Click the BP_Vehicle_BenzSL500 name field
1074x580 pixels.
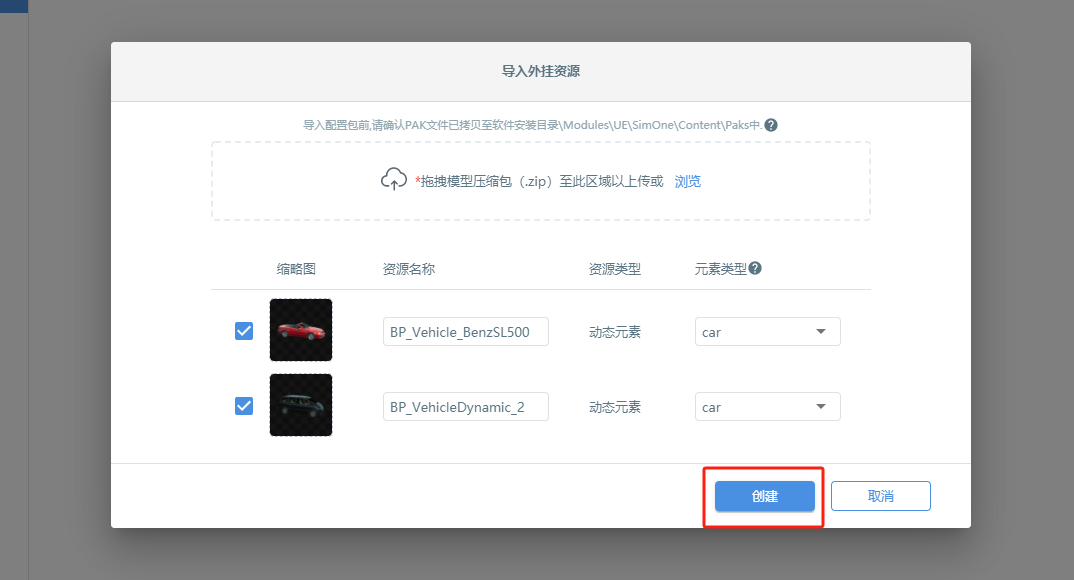point(466,331)
